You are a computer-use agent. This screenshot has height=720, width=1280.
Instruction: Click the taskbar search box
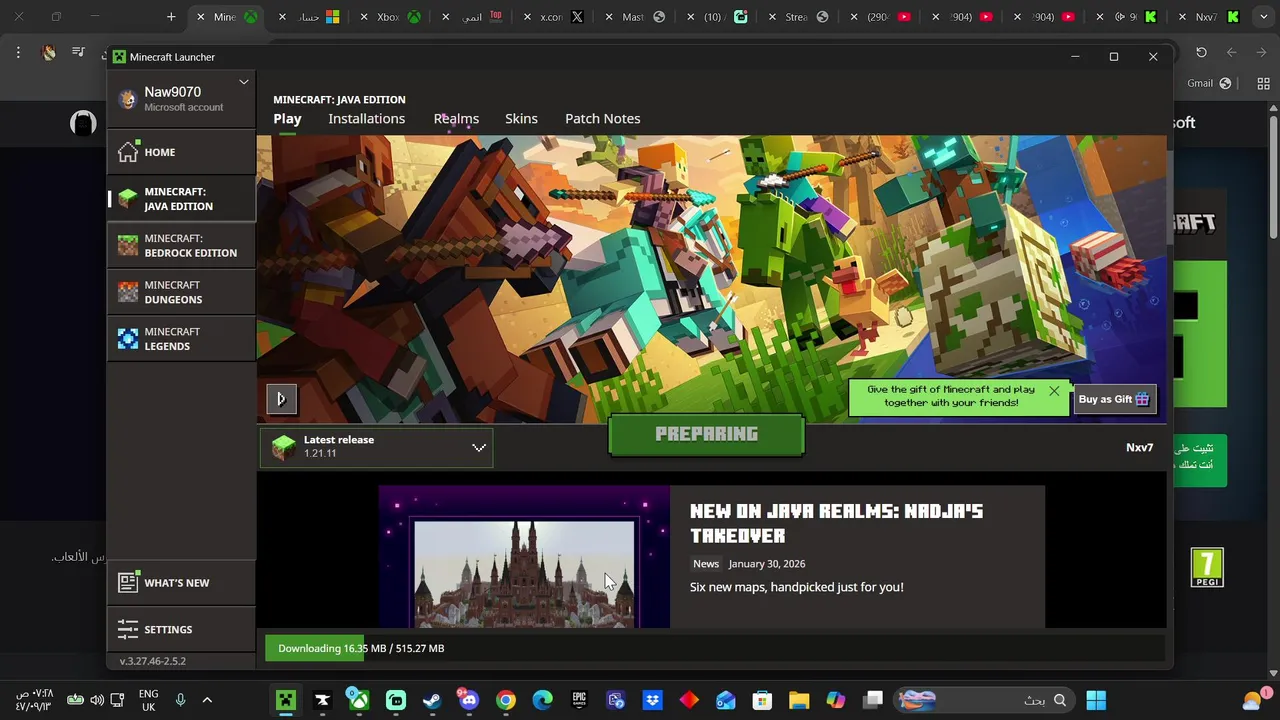click(983, 700)
